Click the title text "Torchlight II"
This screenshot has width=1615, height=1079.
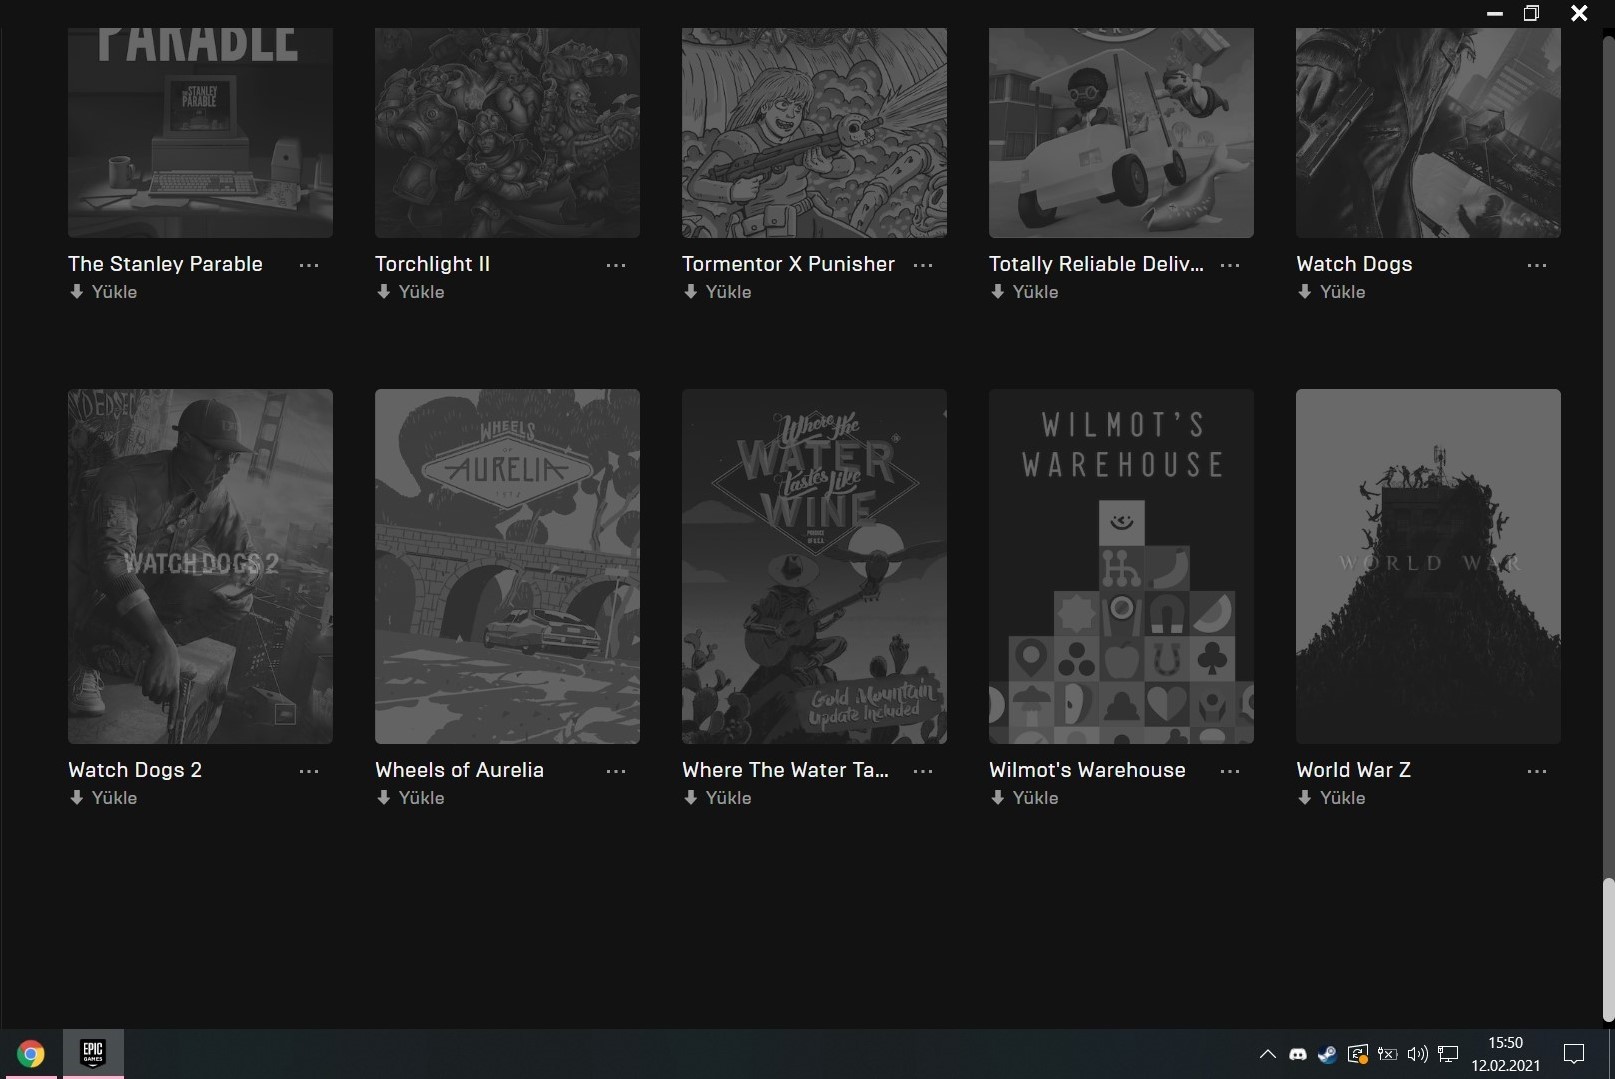(x=432, y=264)
